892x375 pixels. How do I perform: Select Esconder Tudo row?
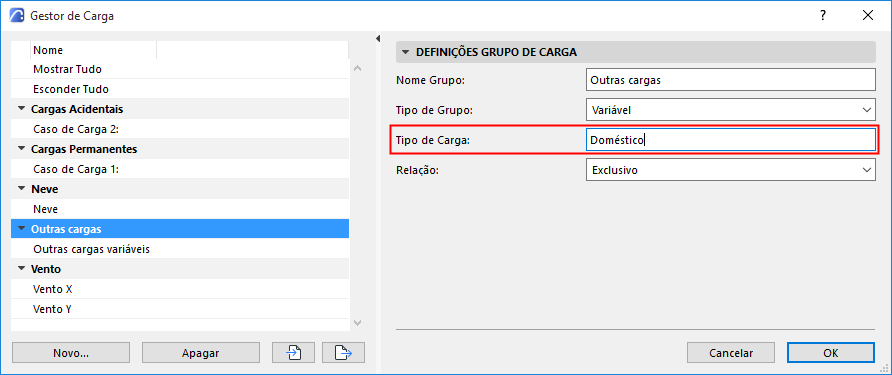(x=180, y=89)
